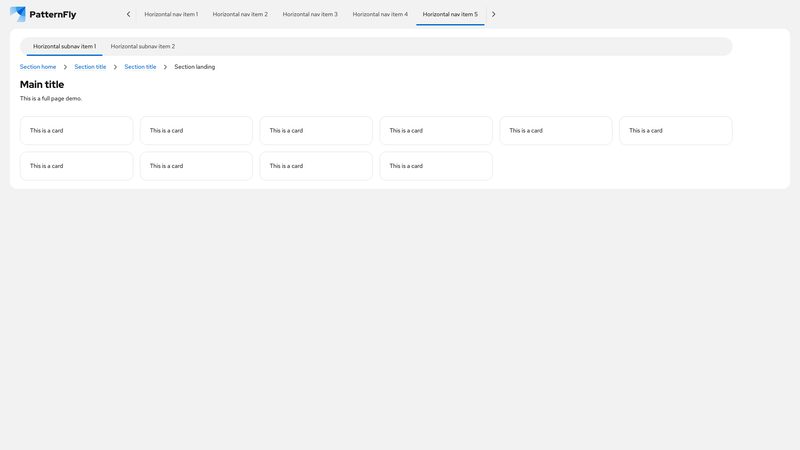Select Horizontal nav item 5 tab
Image resolution: width=800 pixels, height=450 pixels.
[450, 14]
